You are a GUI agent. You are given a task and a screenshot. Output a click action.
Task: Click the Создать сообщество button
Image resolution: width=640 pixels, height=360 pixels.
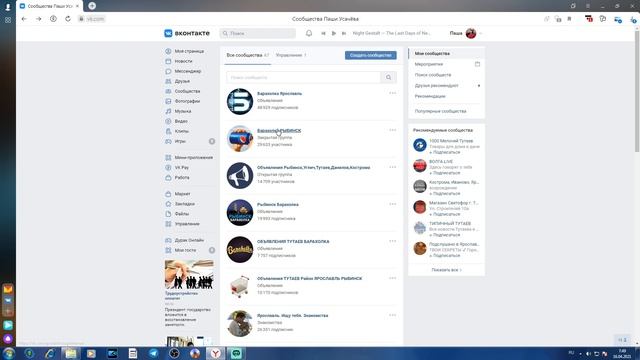[x=371, y=55]
